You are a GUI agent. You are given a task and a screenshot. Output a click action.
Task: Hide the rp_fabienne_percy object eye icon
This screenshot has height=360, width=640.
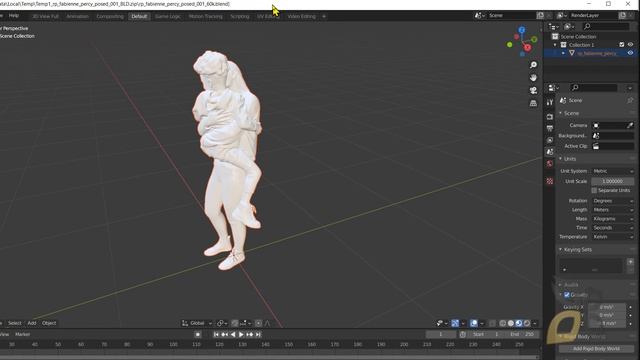click(630, 53)
